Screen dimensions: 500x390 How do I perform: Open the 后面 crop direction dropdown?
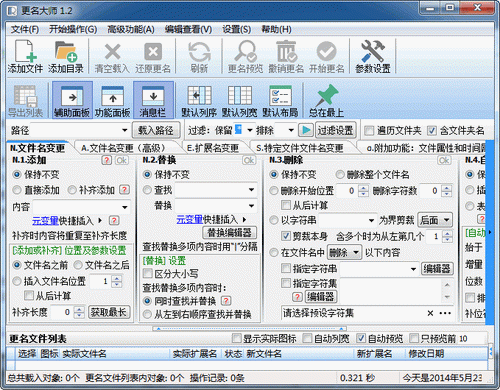click(435, 220)
